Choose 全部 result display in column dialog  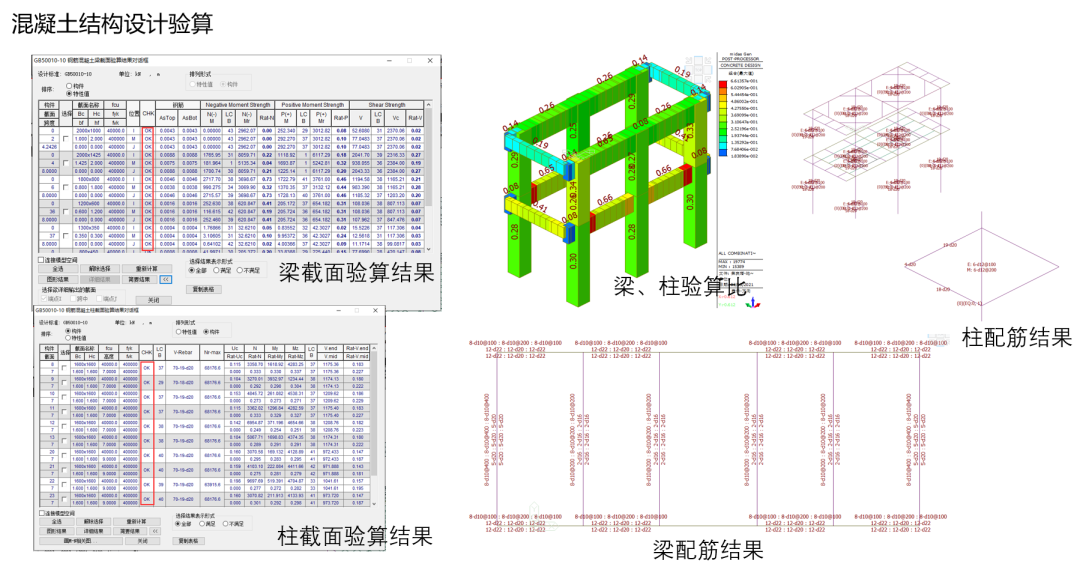point(177,523)
